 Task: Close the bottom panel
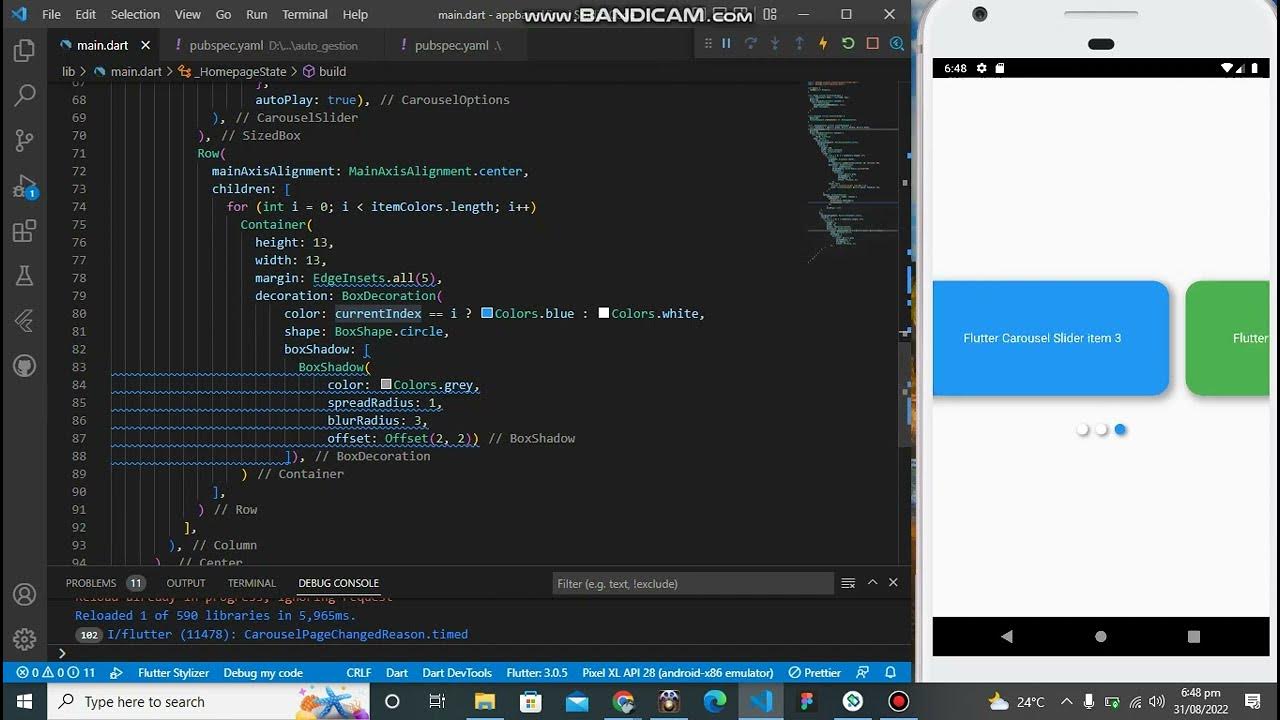pos(894,583)
